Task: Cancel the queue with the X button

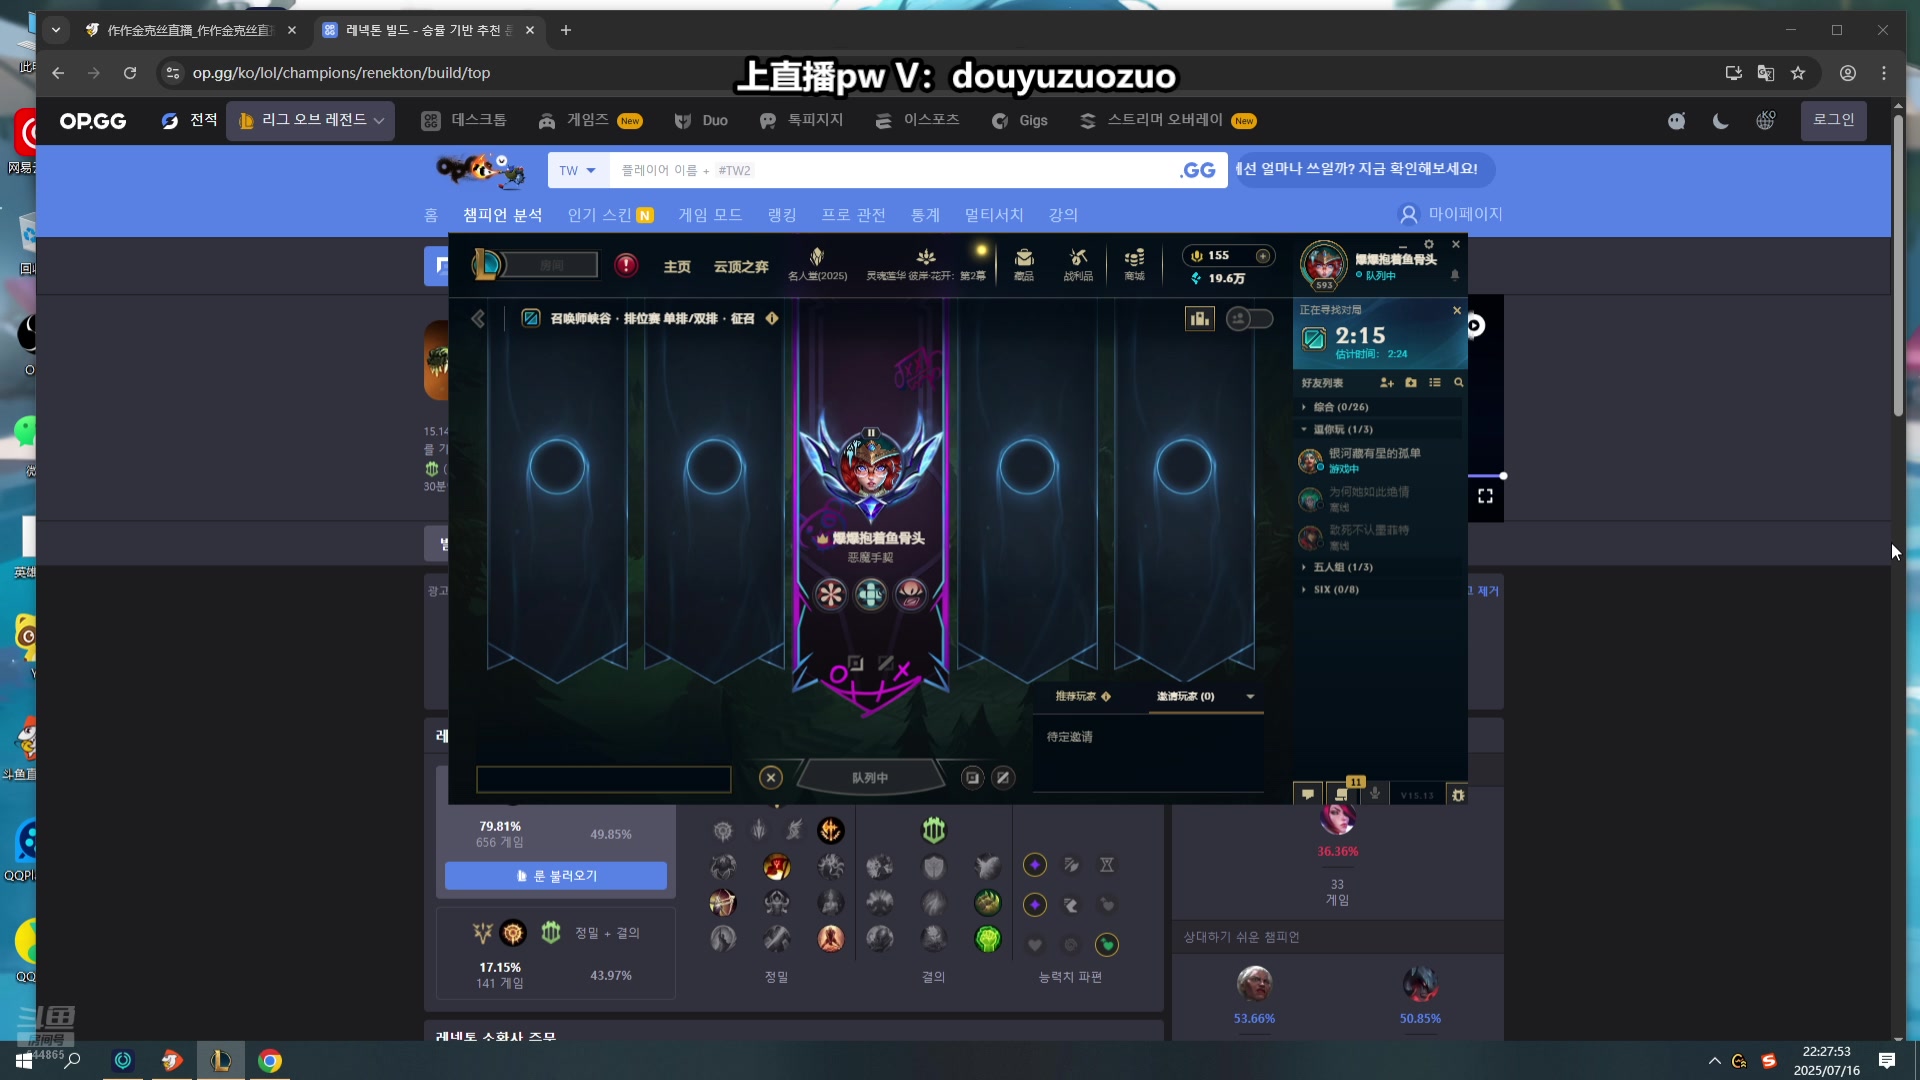Action: pyautogui.click(x=770, y=778)
